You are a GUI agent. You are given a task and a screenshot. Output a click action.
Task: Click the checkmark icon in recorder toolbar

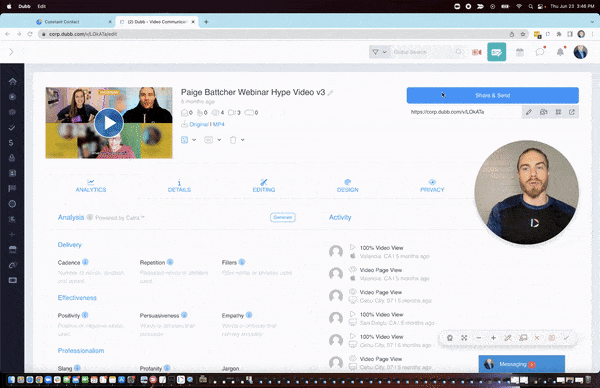(566, 338)
